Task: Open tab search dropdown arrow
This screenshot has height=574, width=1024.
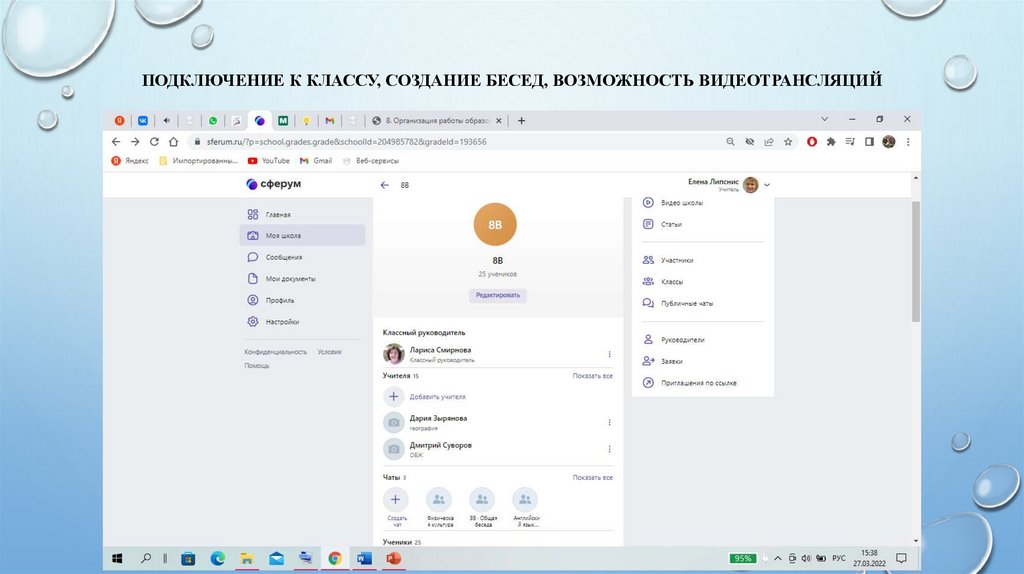Action: tap(825, 120)
